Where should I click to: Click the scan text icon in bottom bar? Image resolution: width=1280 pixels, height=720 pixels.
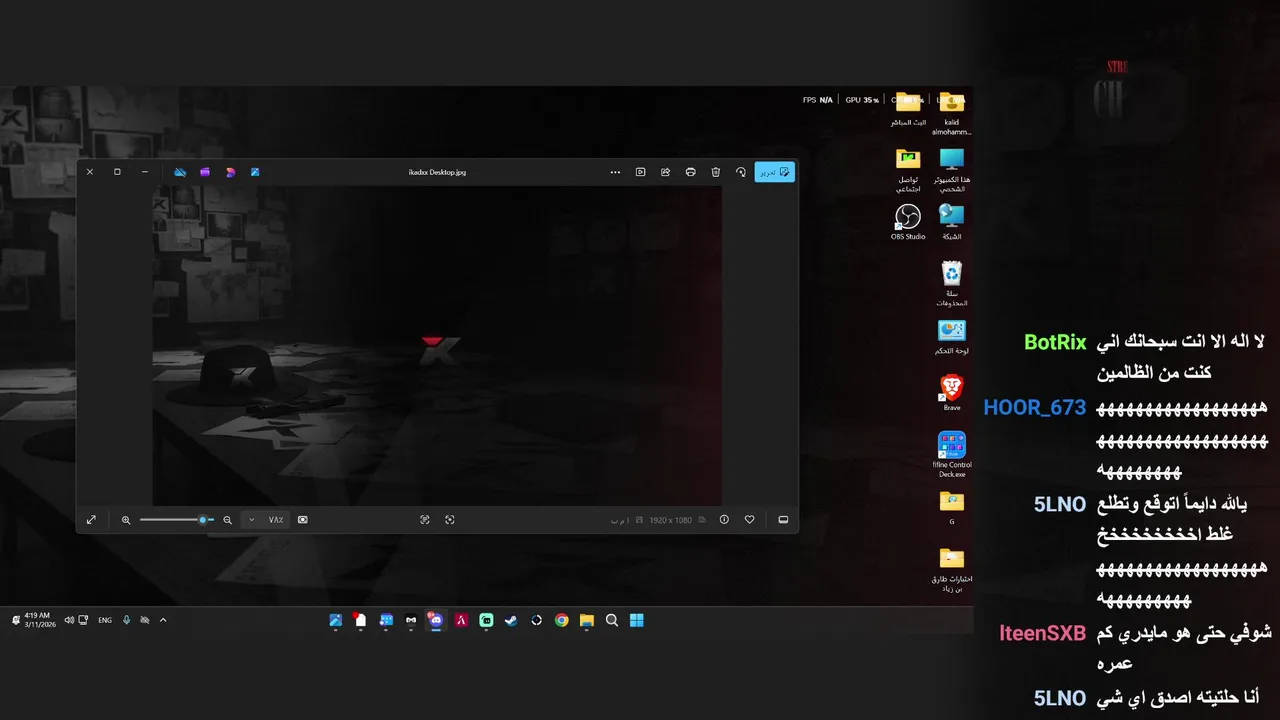[425, 520]
